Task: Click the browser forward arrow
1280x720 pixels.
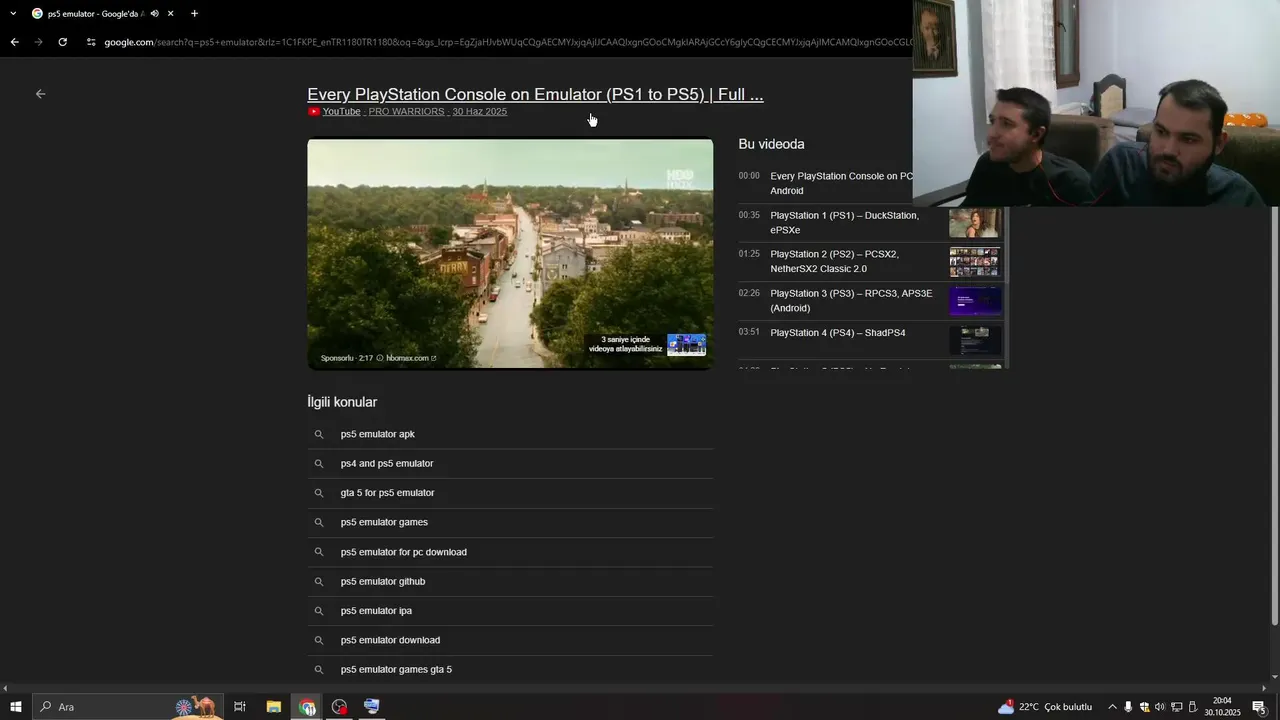Action: click(x=38, y=42)
